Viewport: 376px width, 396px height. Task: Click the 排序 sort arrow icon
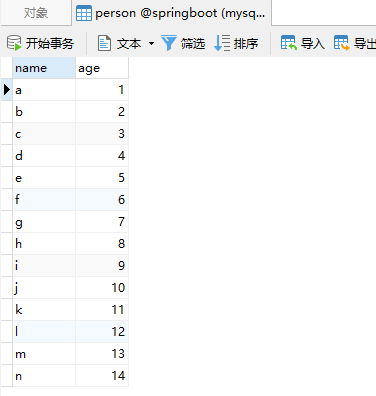(222, 43)
